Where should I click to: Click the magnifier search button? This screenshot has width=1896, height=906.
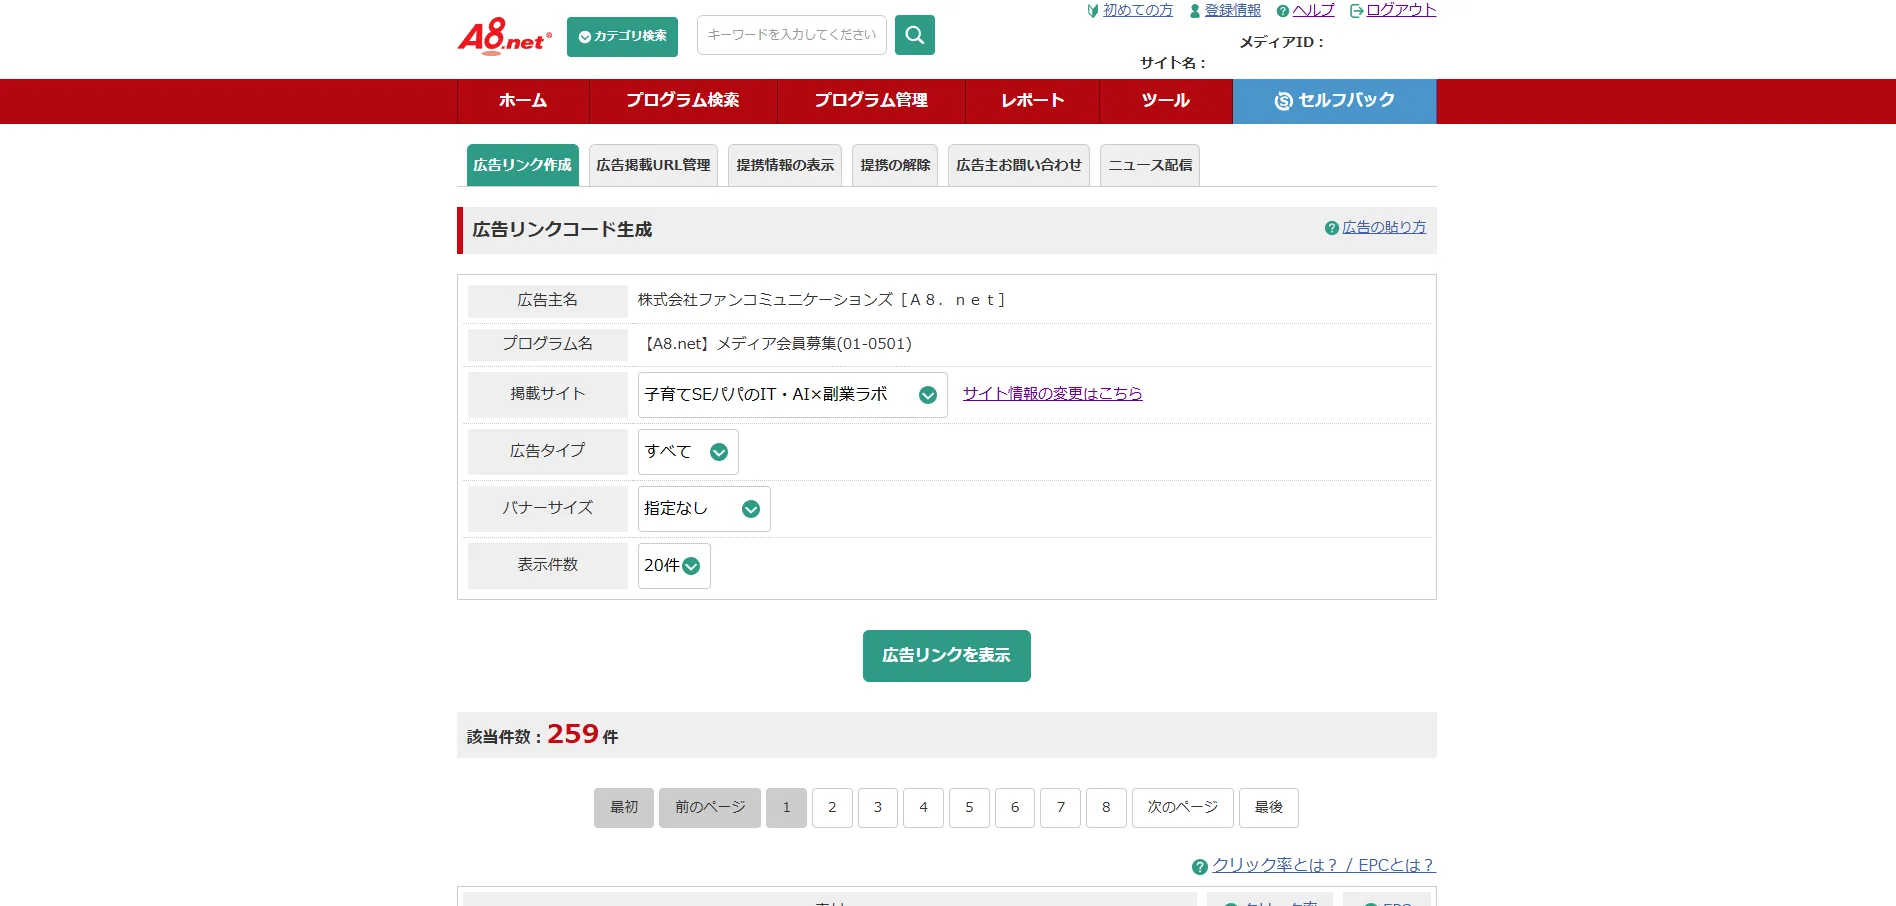[914, 35]
